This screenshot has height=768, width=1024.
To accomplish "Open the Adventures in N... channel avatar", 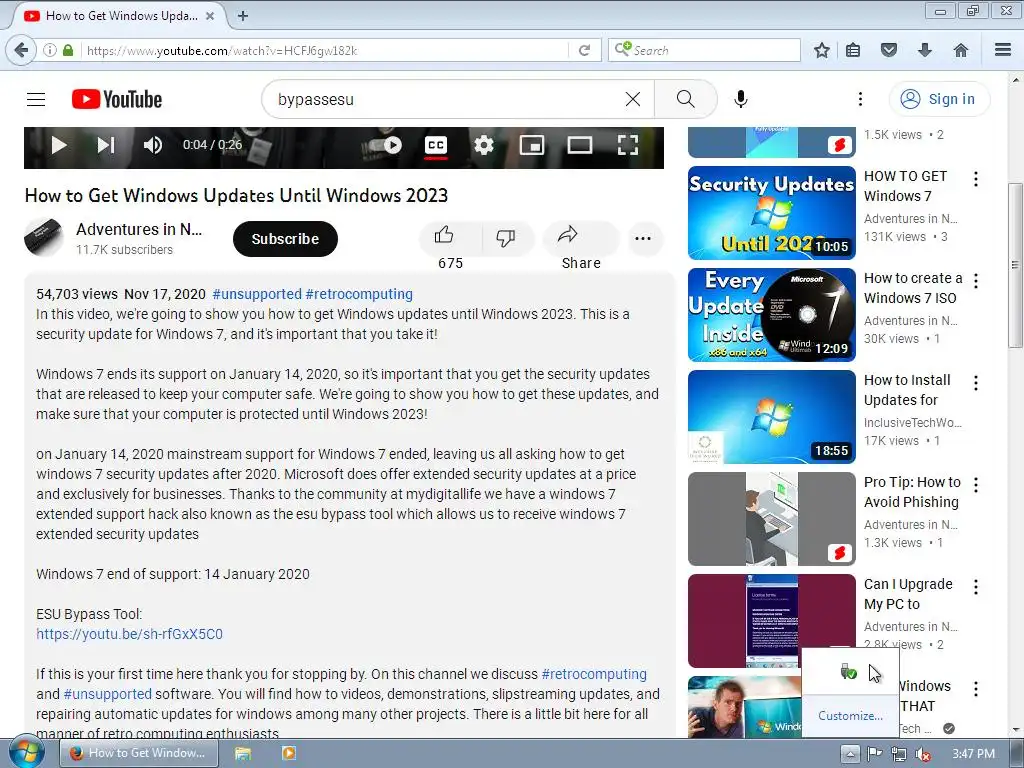I will 44,238.
